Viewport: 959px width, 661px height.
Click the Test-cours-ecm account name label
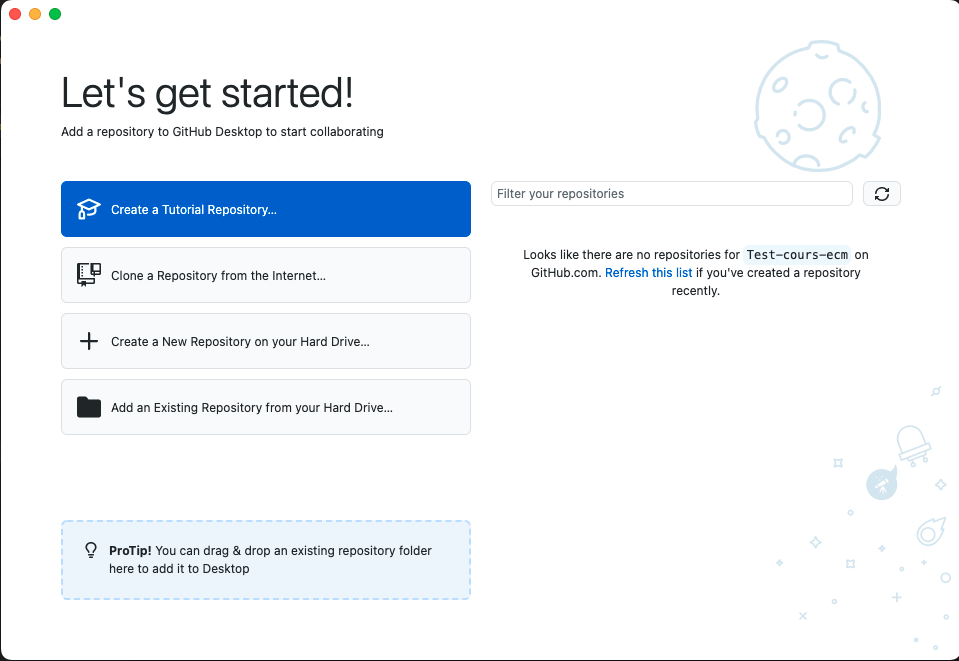(x=797, y=255)
